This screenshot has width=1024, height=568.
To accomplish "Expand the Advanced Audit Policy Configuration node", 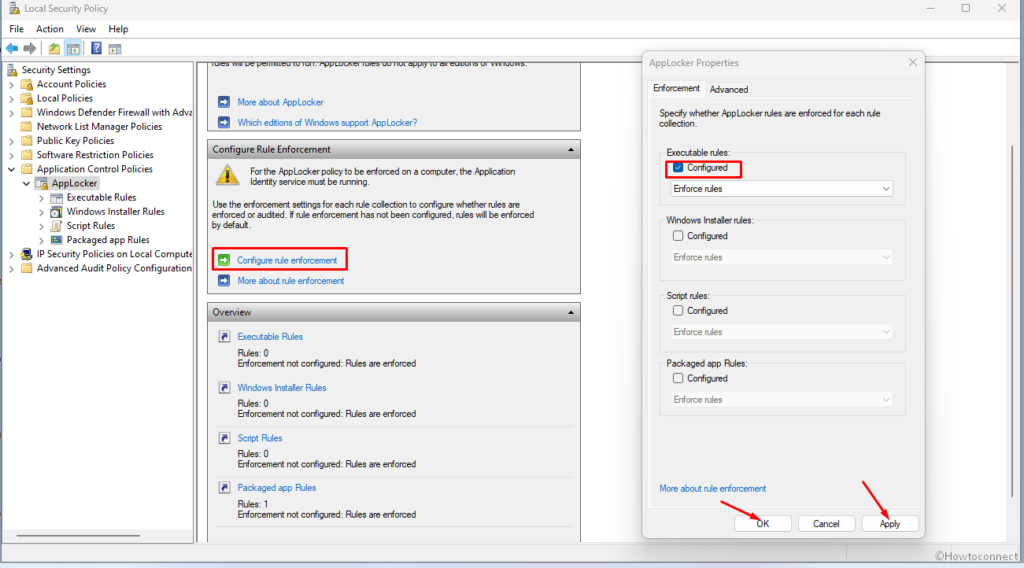I will [11, 268].
